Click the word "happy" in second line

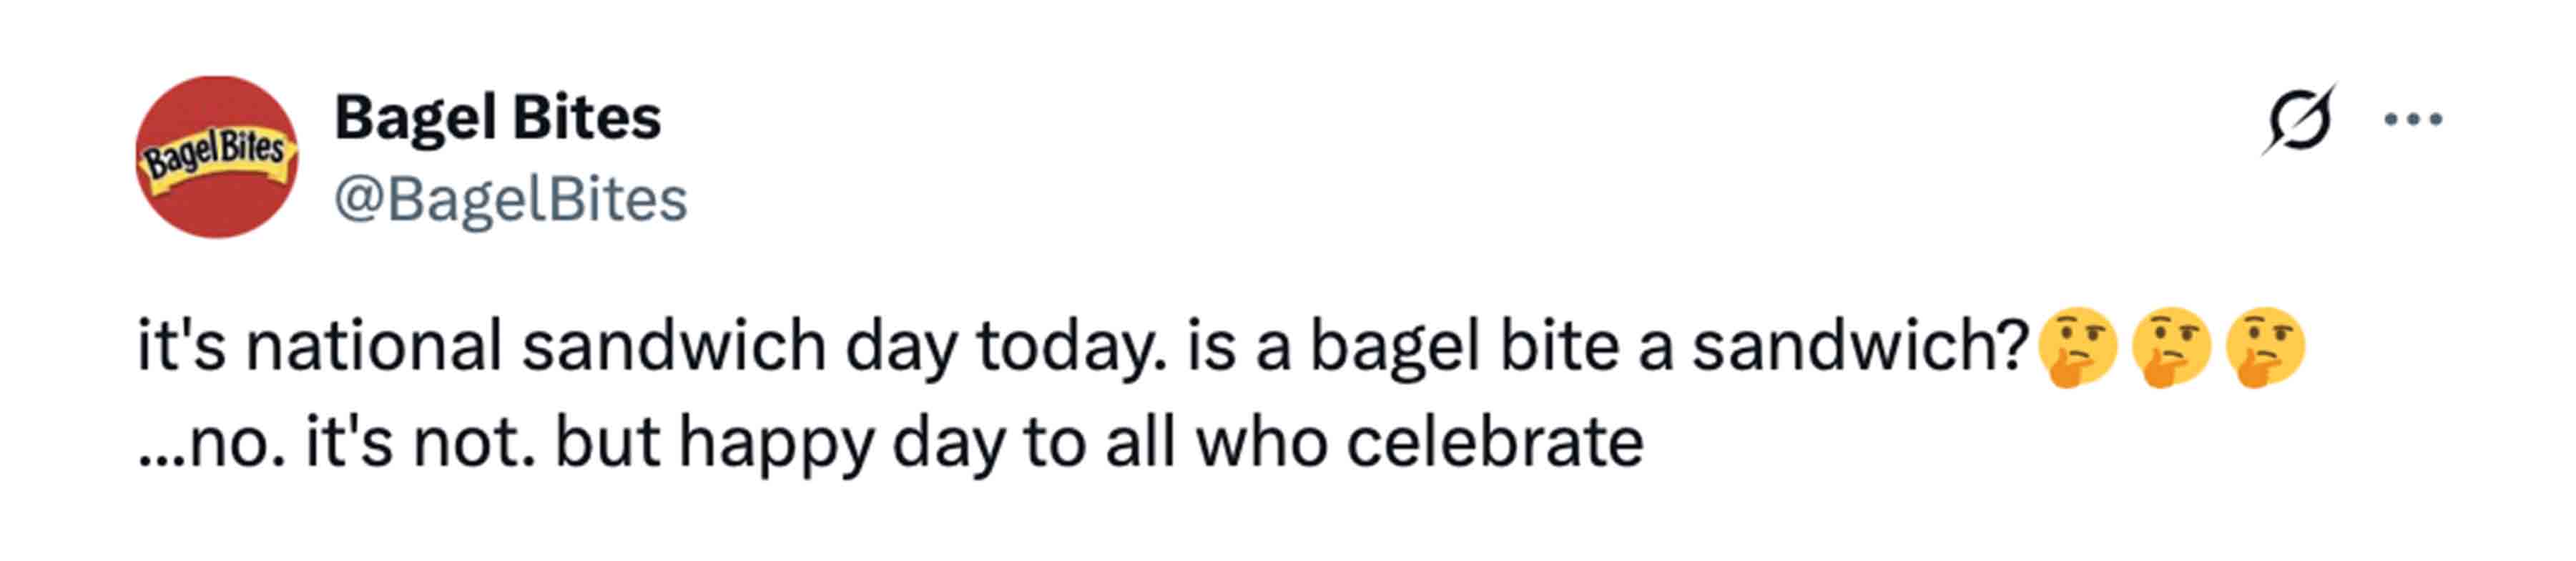click(x=777, y=442)
